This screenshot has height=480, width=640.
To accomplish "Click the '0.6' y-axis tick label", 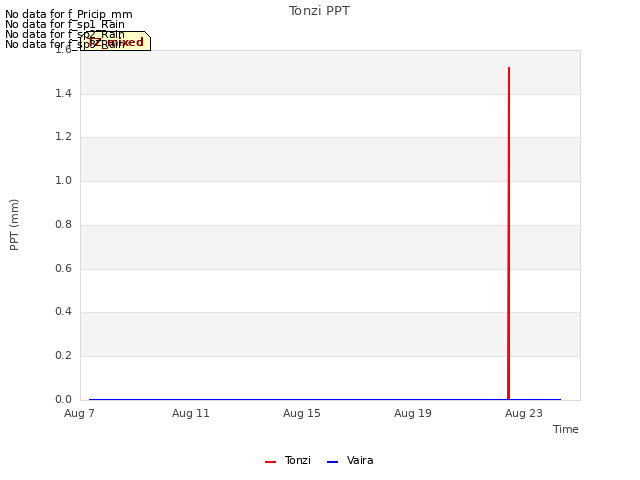I will pyautogui.click(x=63, y=268).
